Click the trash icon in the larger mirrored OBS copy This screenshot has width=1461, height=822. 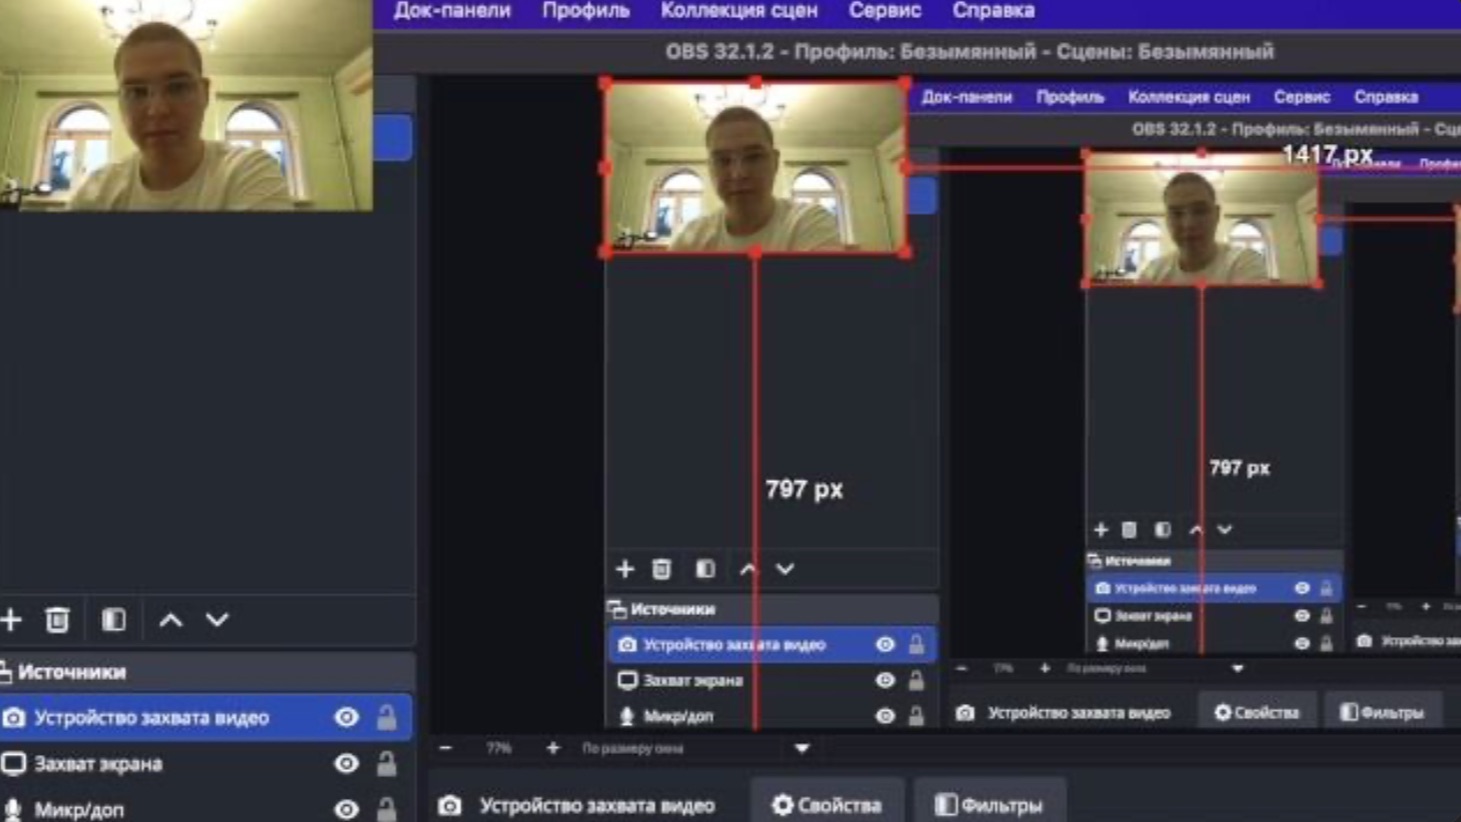pos(662,569)
